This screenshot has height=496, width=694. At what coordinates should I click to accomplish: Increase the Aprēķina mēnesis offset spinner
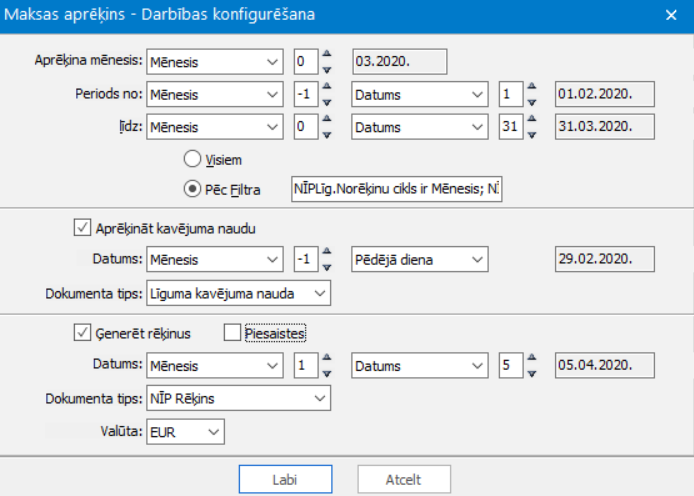point(327,55)
